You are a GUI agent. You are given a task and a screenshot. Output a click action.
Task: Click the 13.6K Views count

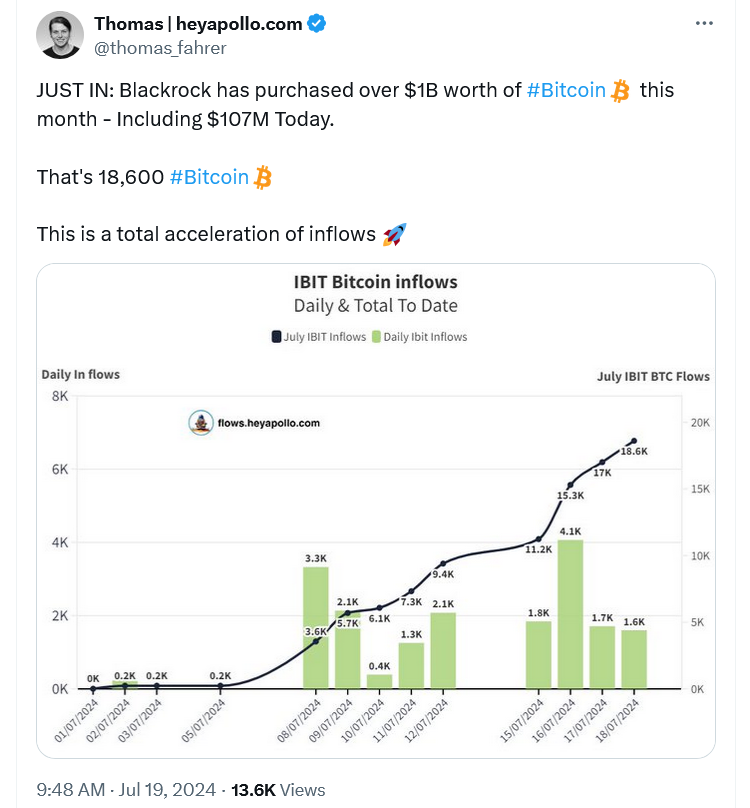(x=278, y=789)
